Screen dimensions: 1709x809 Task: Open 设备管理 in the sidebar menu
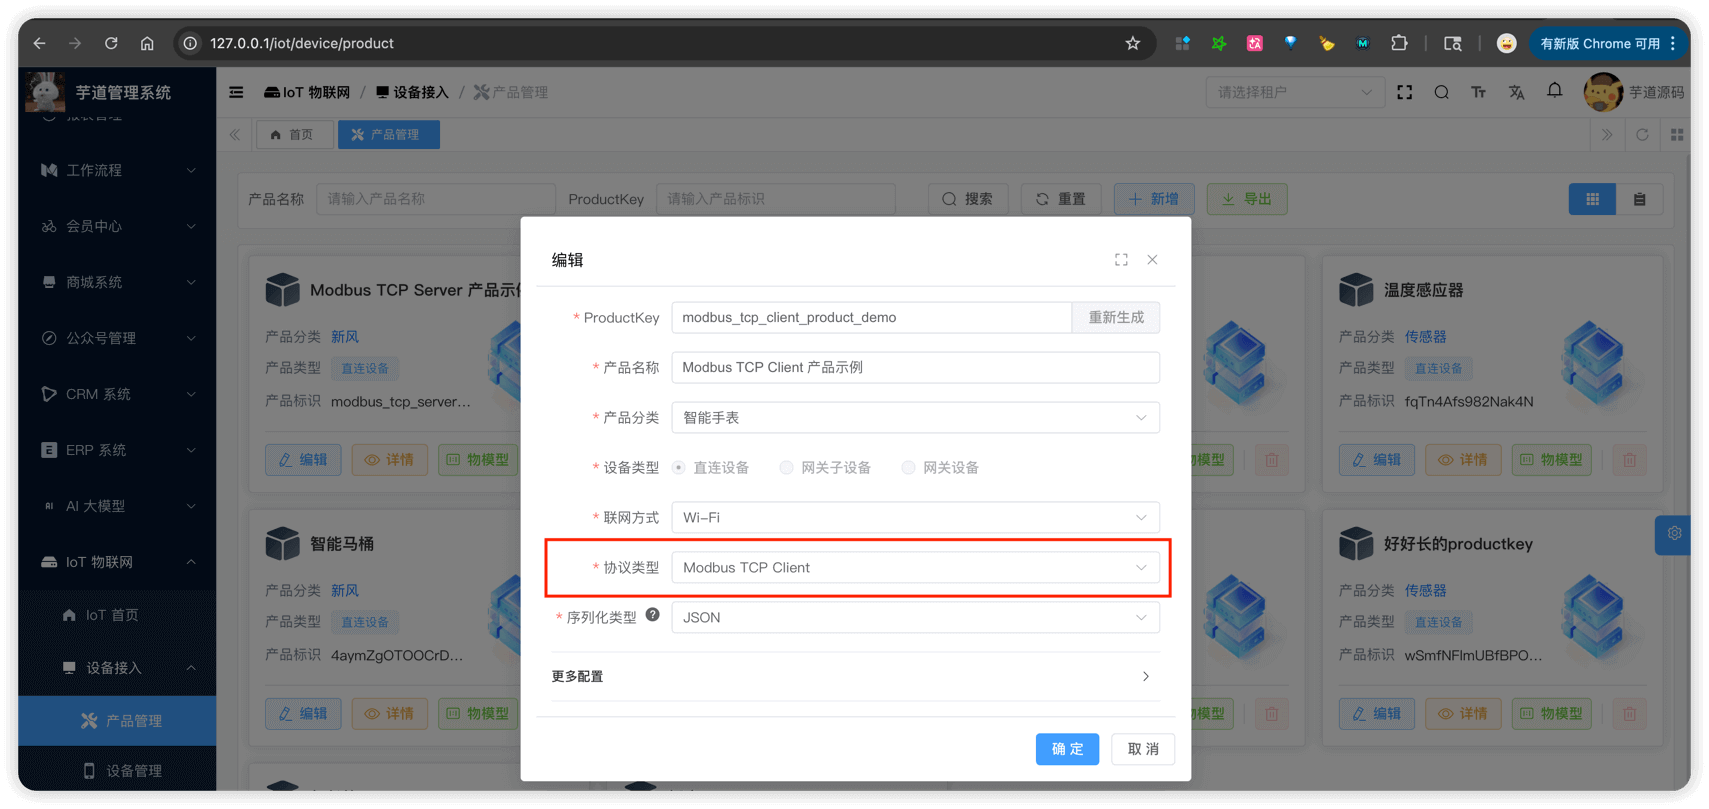[x=133, y=771]
